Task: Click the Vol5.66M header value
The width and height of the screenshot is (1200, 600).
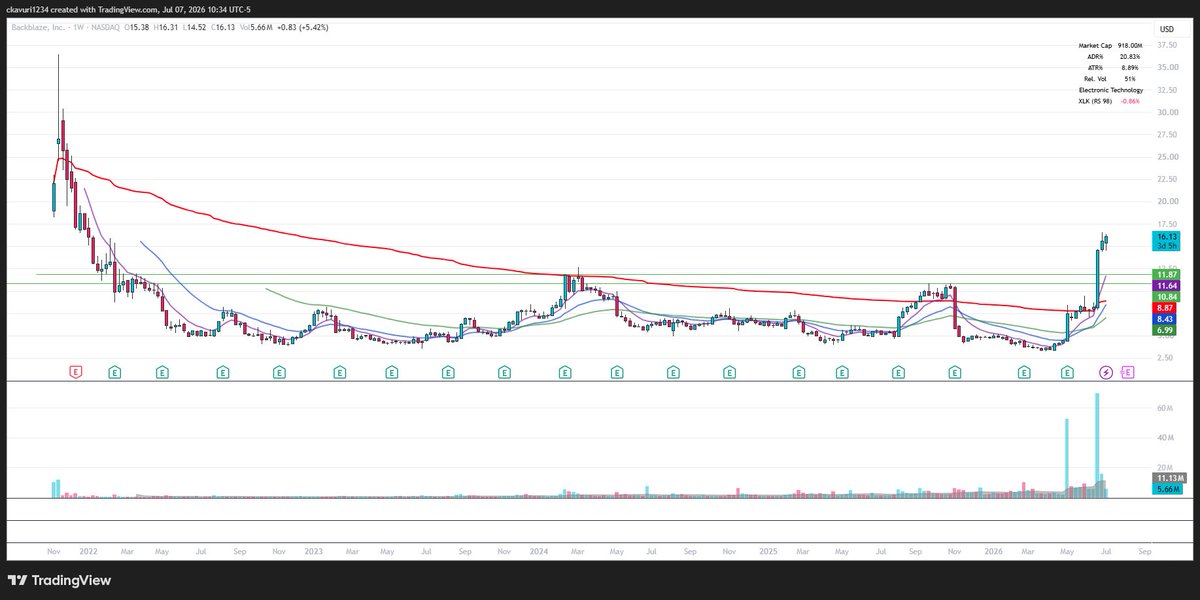Action: (257, 27)
